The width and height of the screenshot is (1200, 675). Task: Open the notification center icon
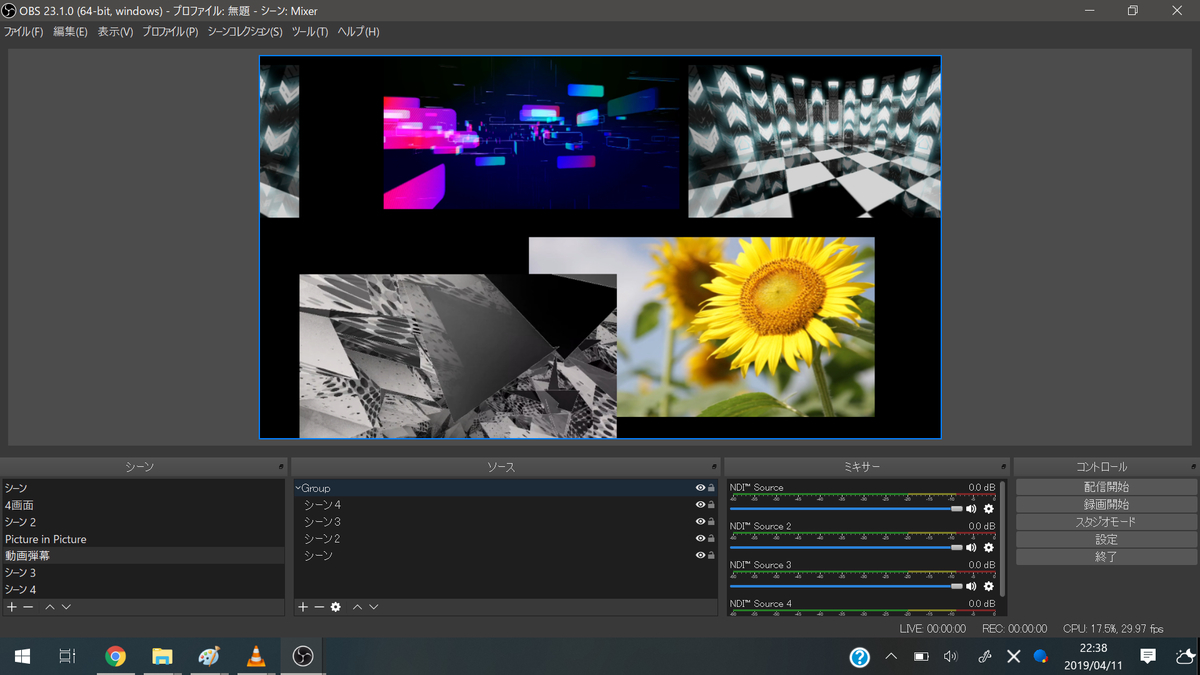[1148, 656]
